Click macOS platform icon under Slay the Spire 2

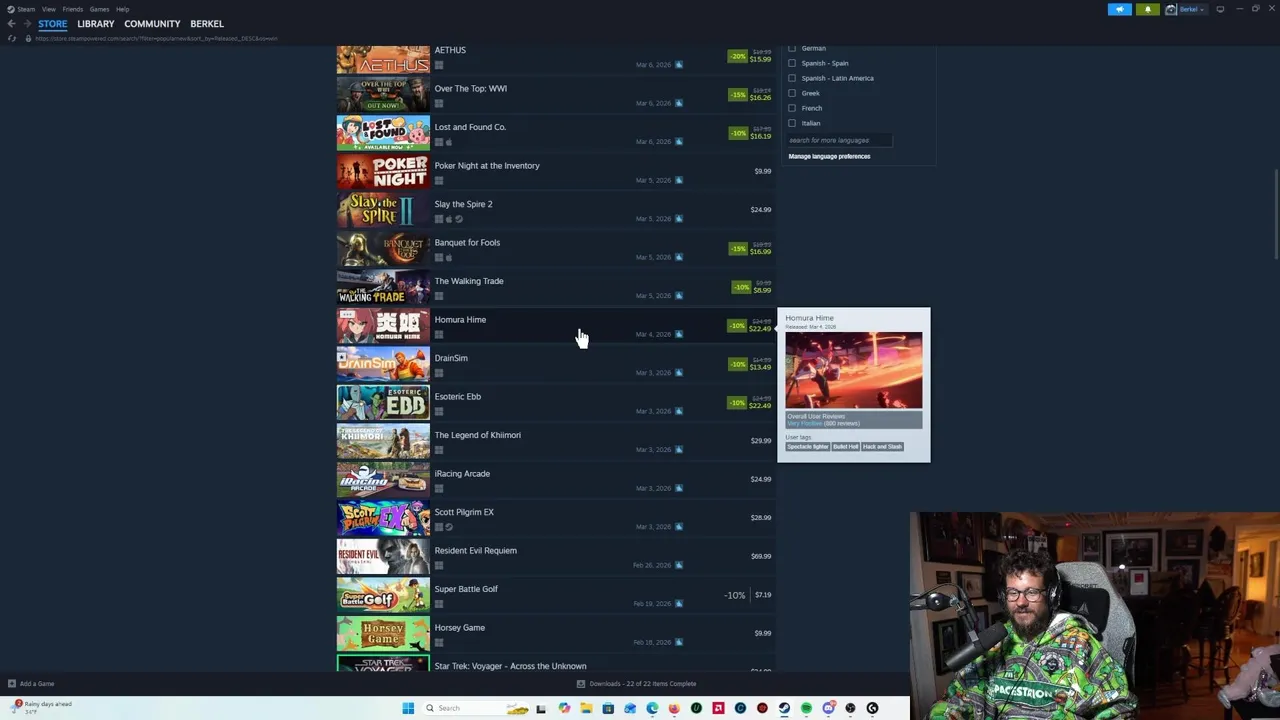coord(448,219)
